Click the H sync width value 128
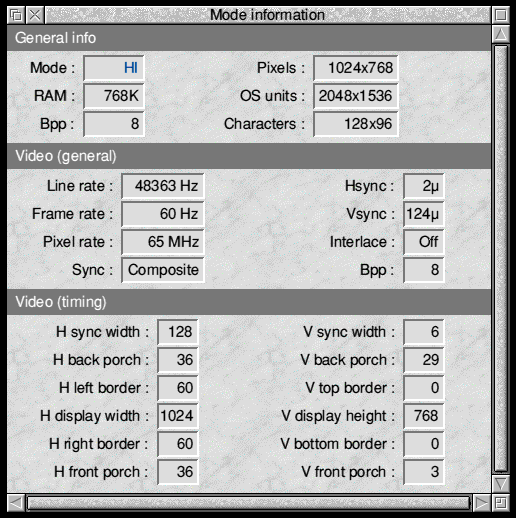516x518 pixels. tap(178, 332)
